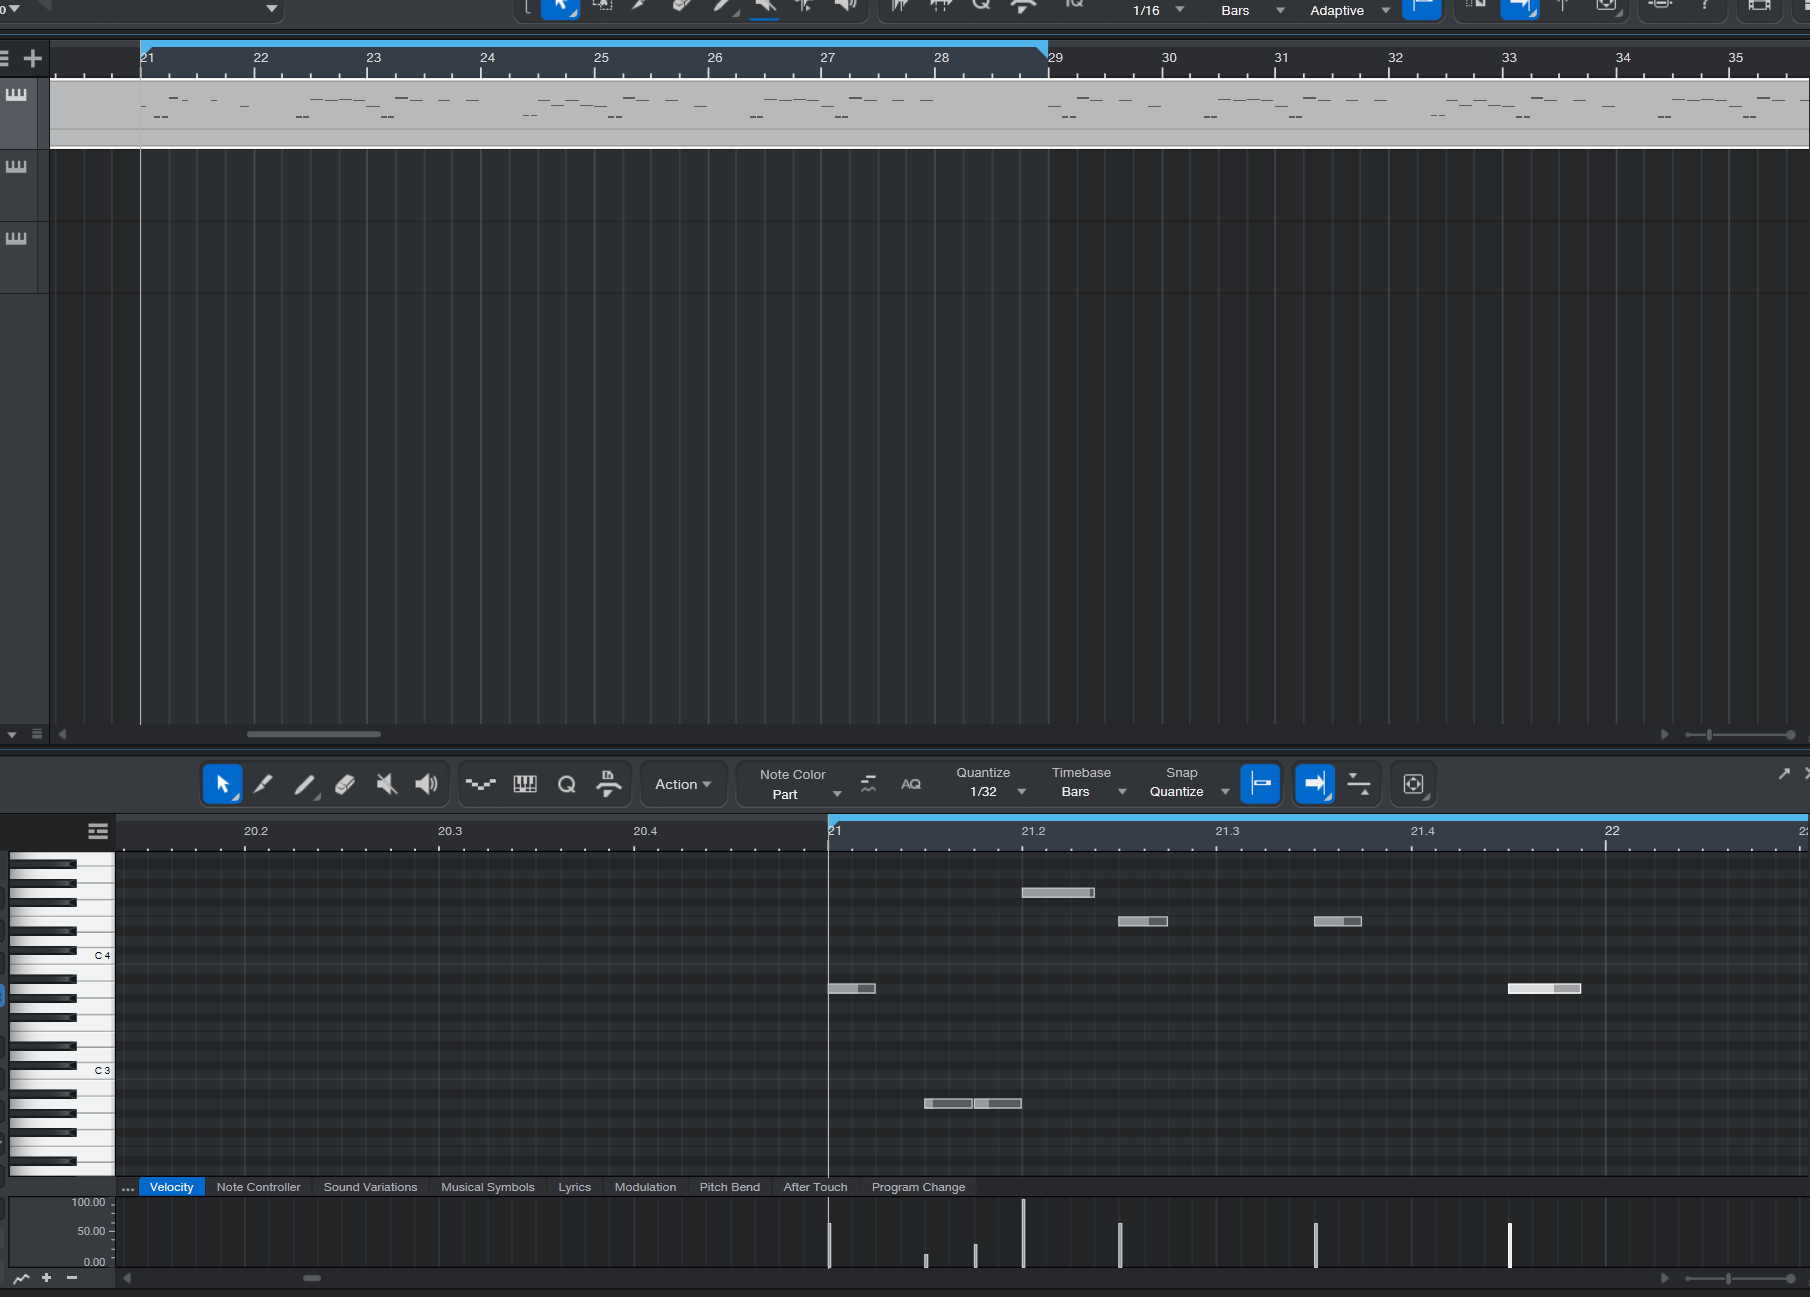This screenshot has height=1297, width=1810.
Task: Open the step record icon in the editor
Action: click(x=608, y=784)
